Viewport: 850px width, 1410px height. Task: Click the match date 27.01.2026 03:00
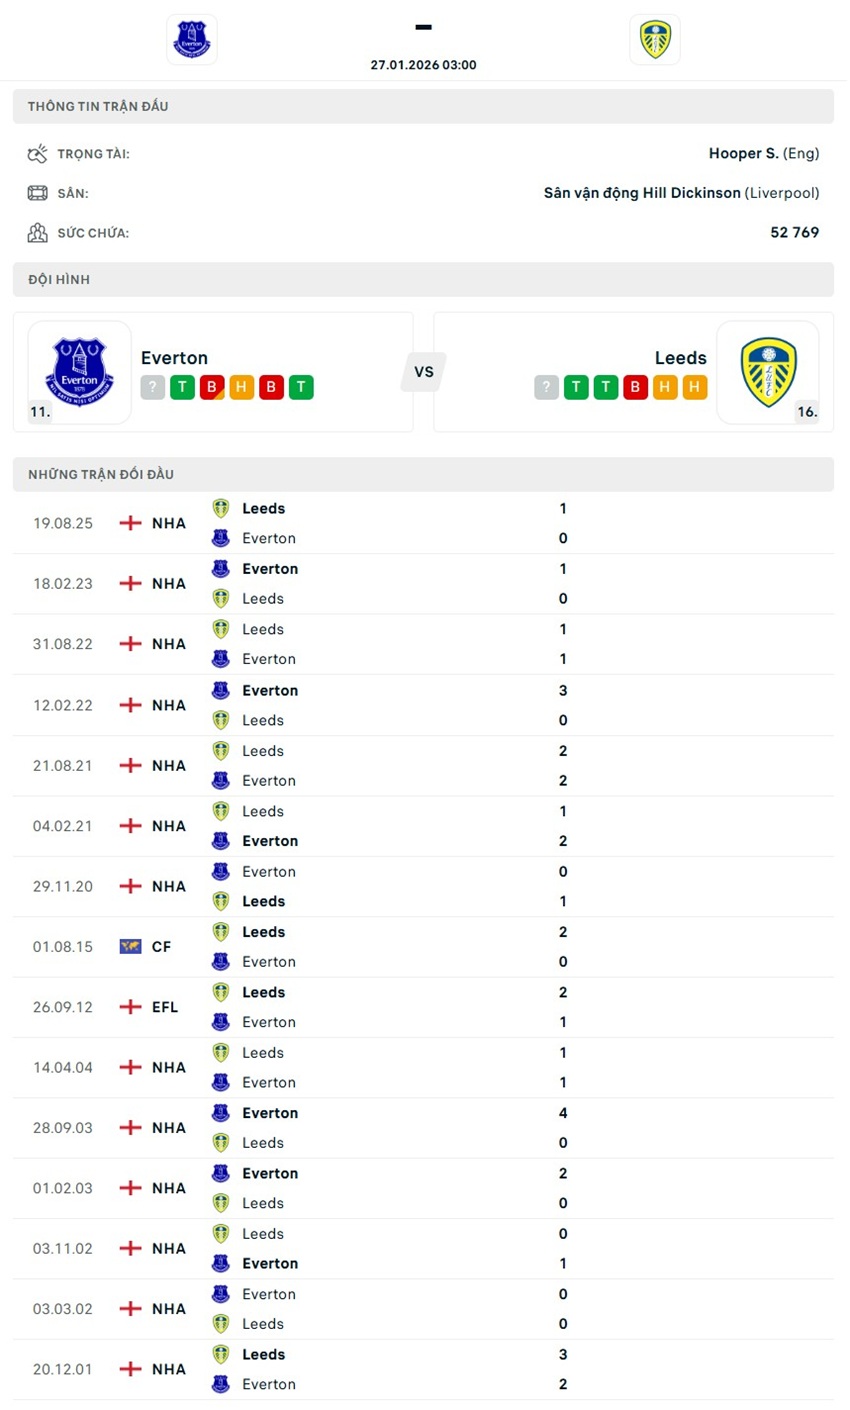[x=424, y=64]
